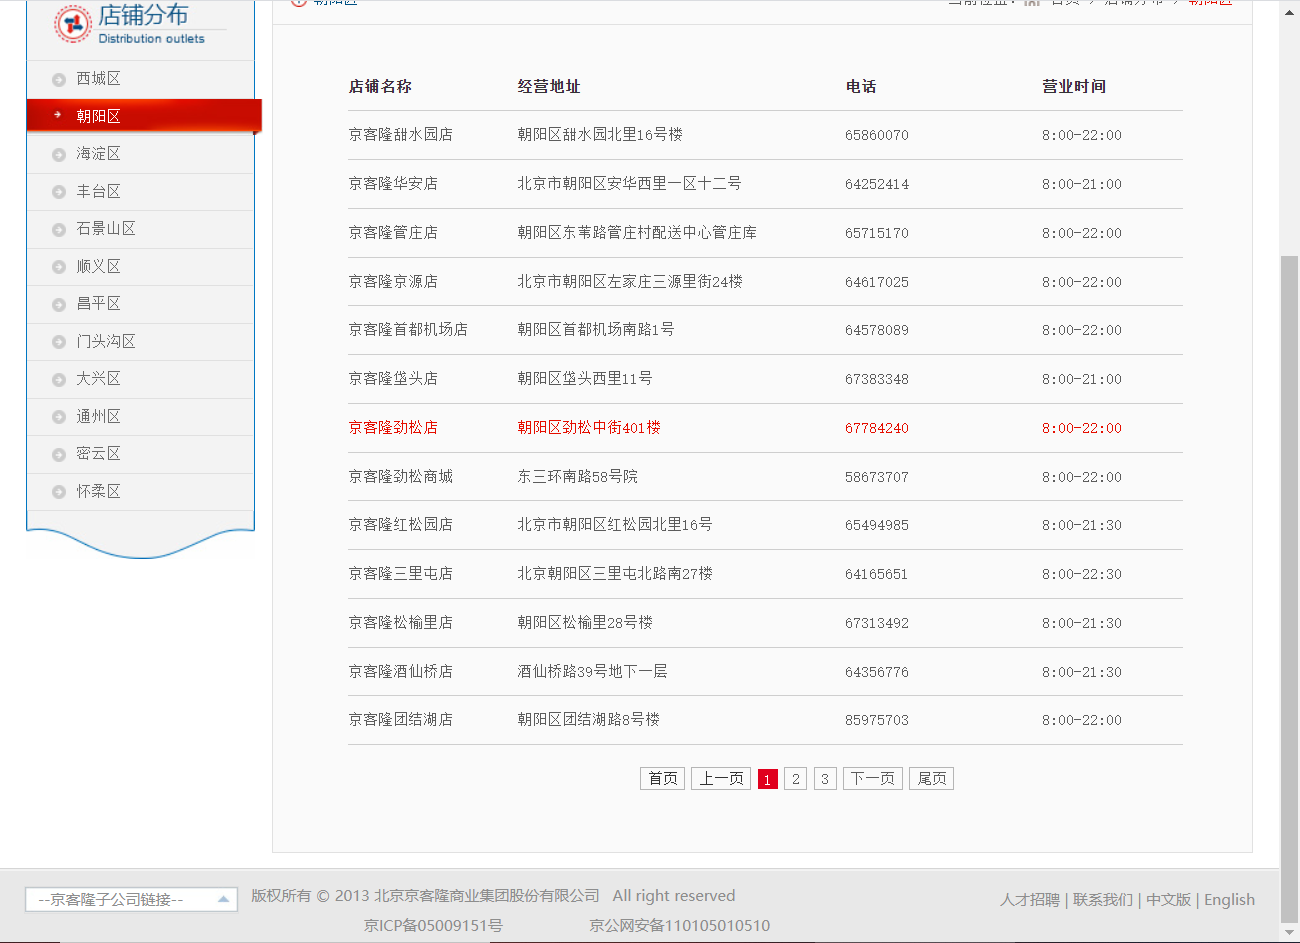Viewport: 1300px width, 943px height.
Task: Click the 营业时间 column header
Action: pos(1074,87)
